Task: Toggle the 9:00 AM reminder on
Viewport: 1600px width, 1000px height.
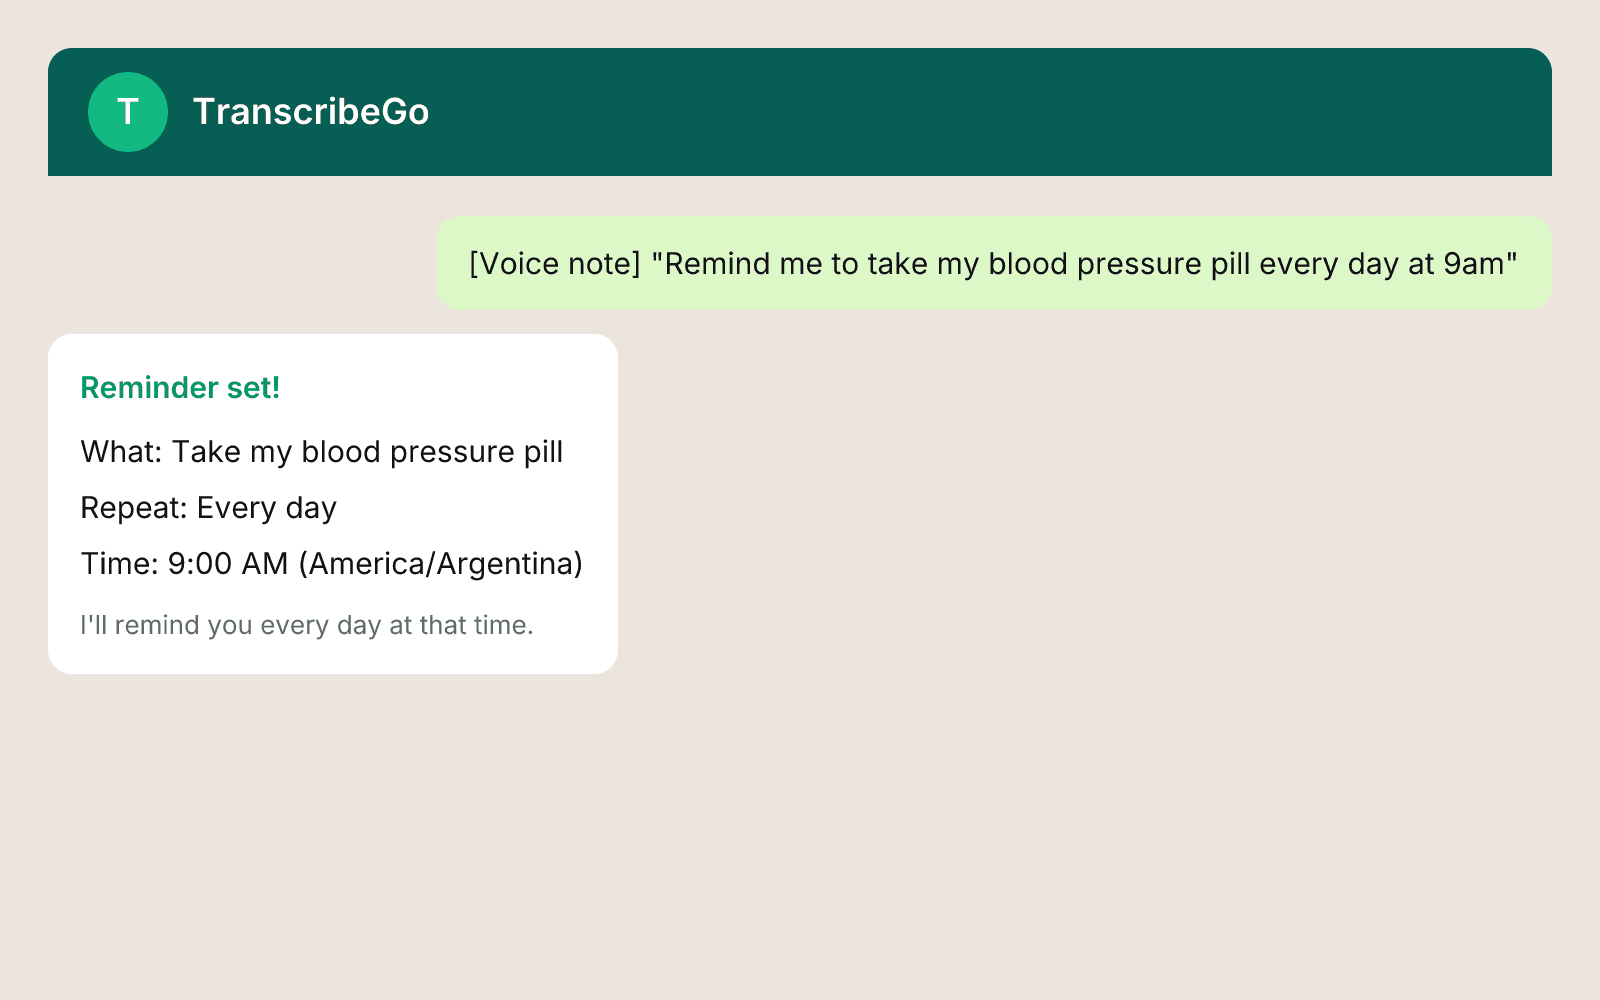Action: click(x=230, y=563)
